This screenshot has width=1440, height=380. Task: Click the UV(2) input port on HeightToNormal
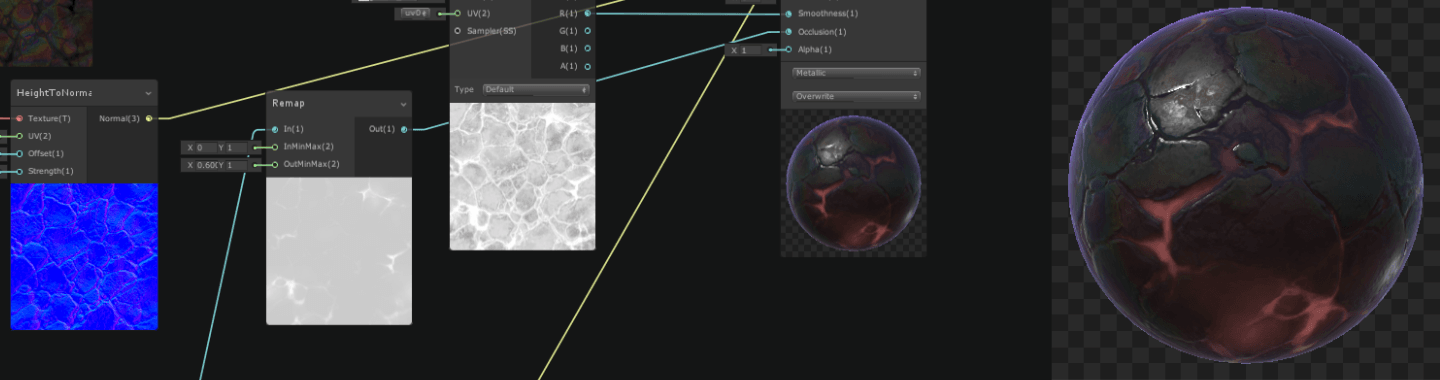[19, 136]
